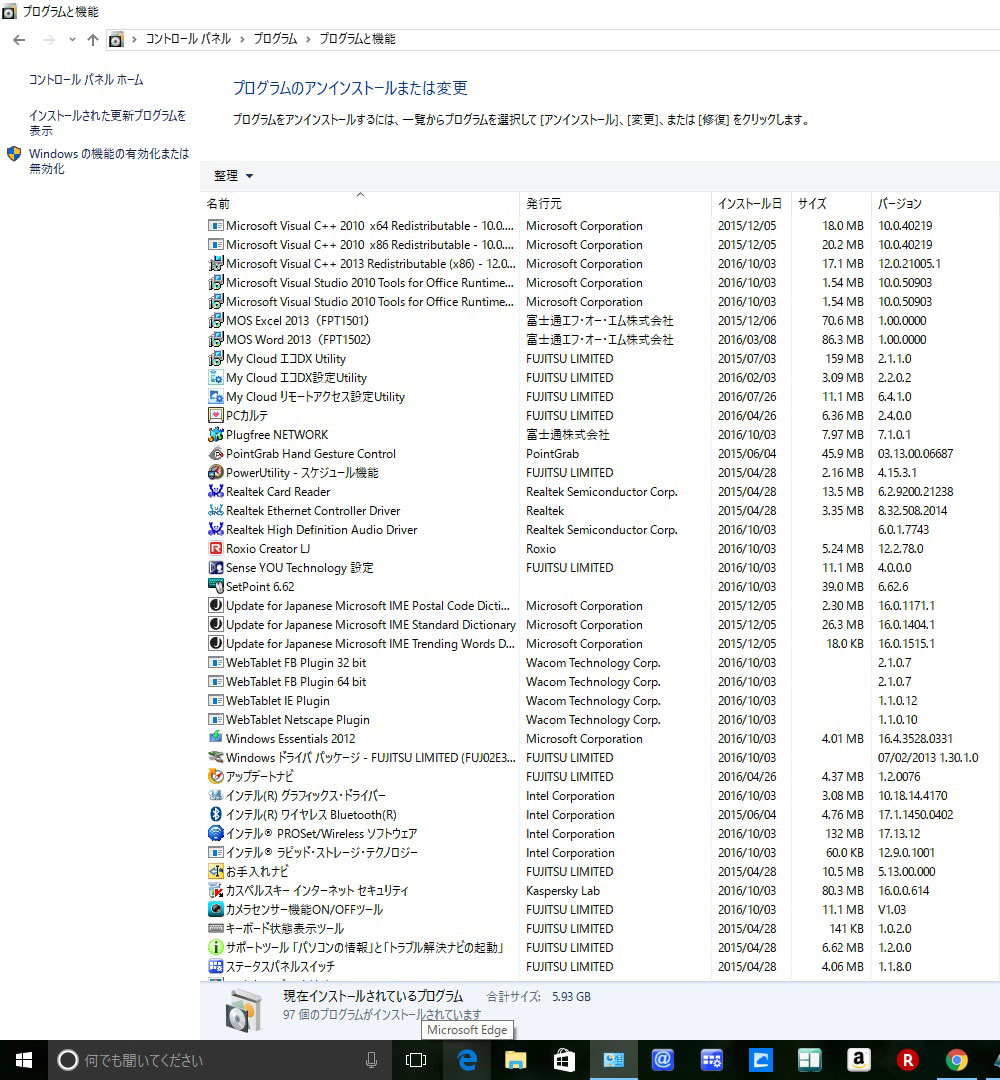
Task: Click Sense YOU Technology 設定 icon
Action: point(216,568)
